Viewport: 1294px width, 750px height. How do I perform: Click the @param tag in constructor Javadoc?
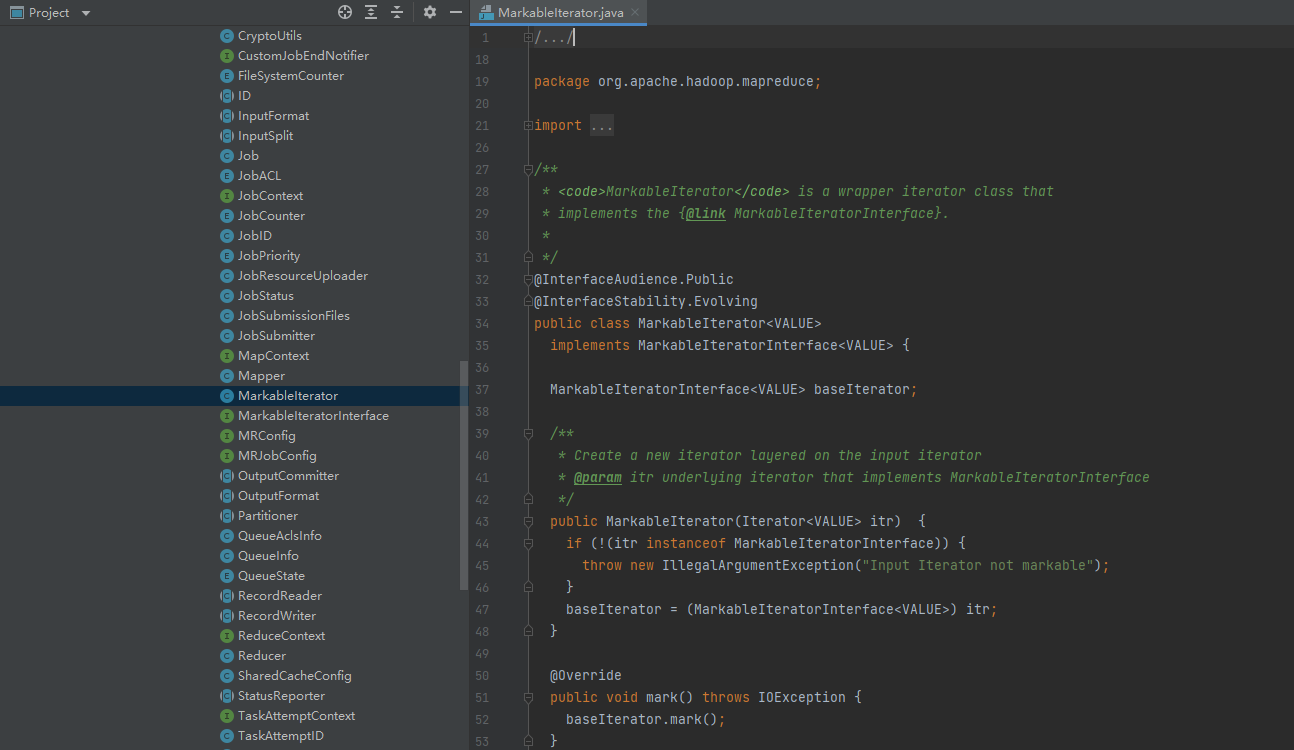598,477
